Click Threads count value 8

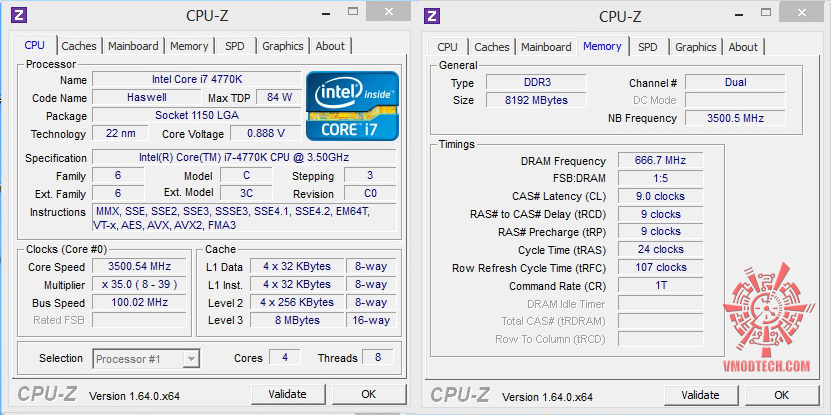[x=378, y=357]
